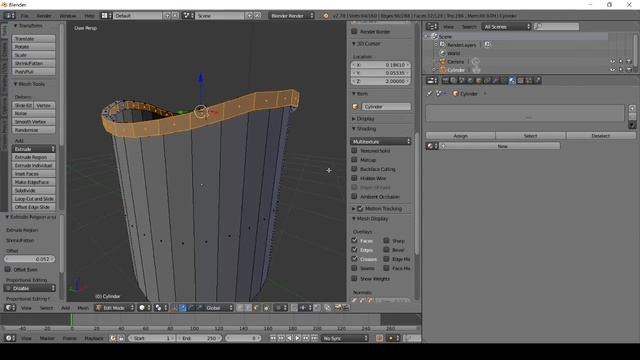
Task: Open the Timeline editor type selector
Action: [10, 338]
